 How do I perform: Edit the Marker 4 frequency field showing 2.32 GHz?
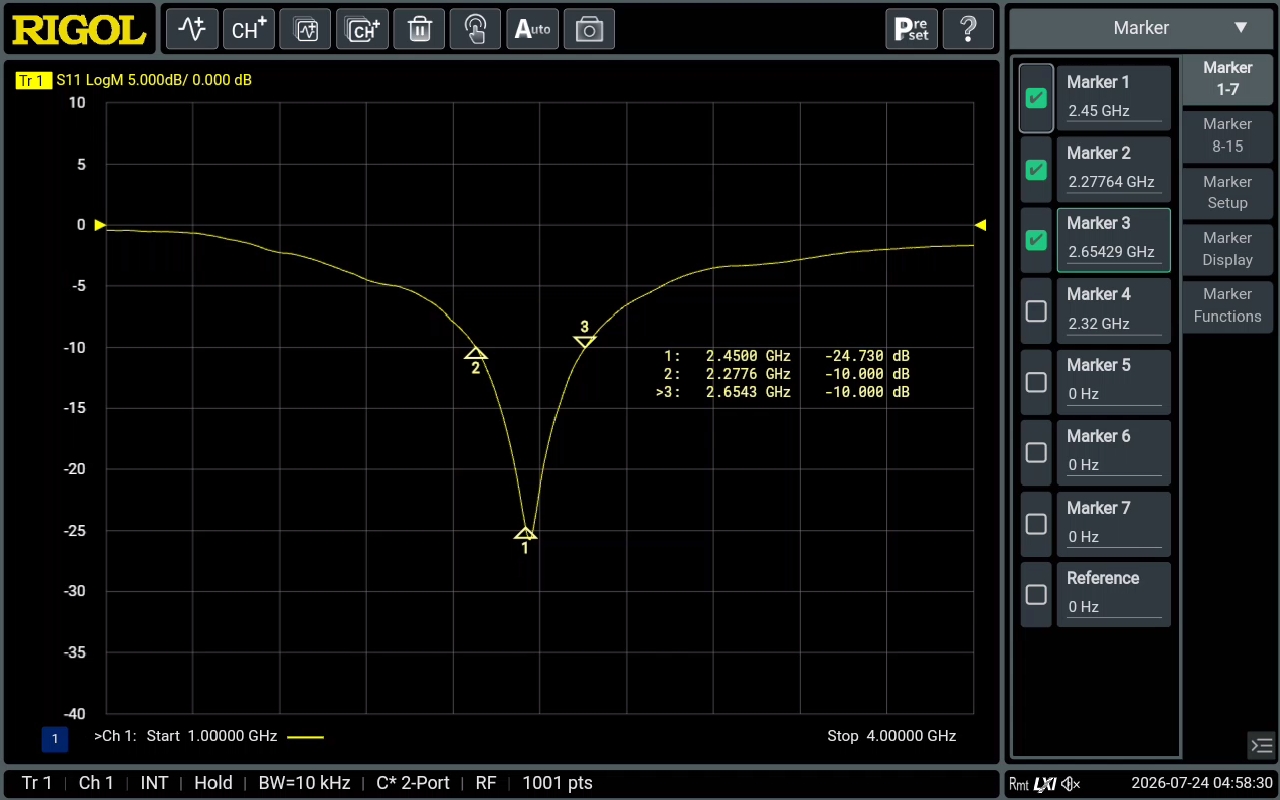pos(1114,324)
